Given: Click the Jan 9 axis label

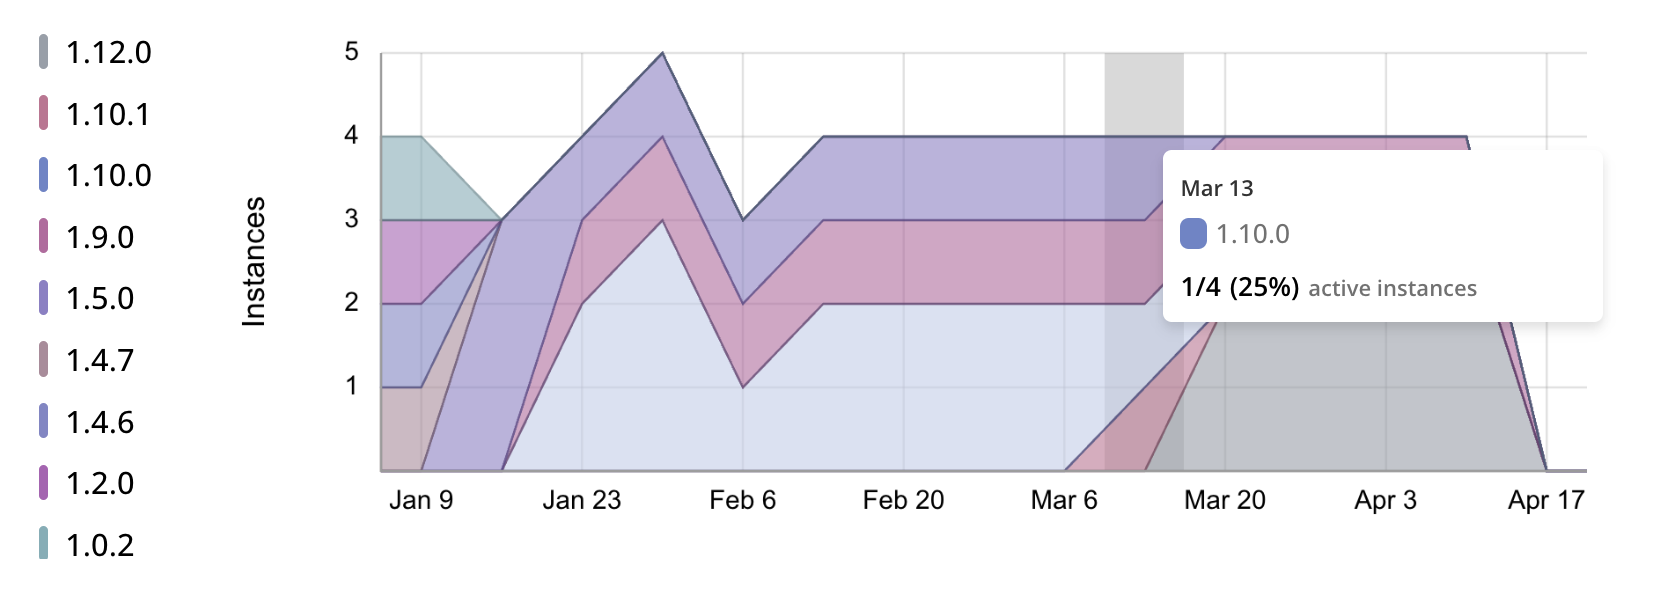Looking at the screenshot, I should coord(421,500).
